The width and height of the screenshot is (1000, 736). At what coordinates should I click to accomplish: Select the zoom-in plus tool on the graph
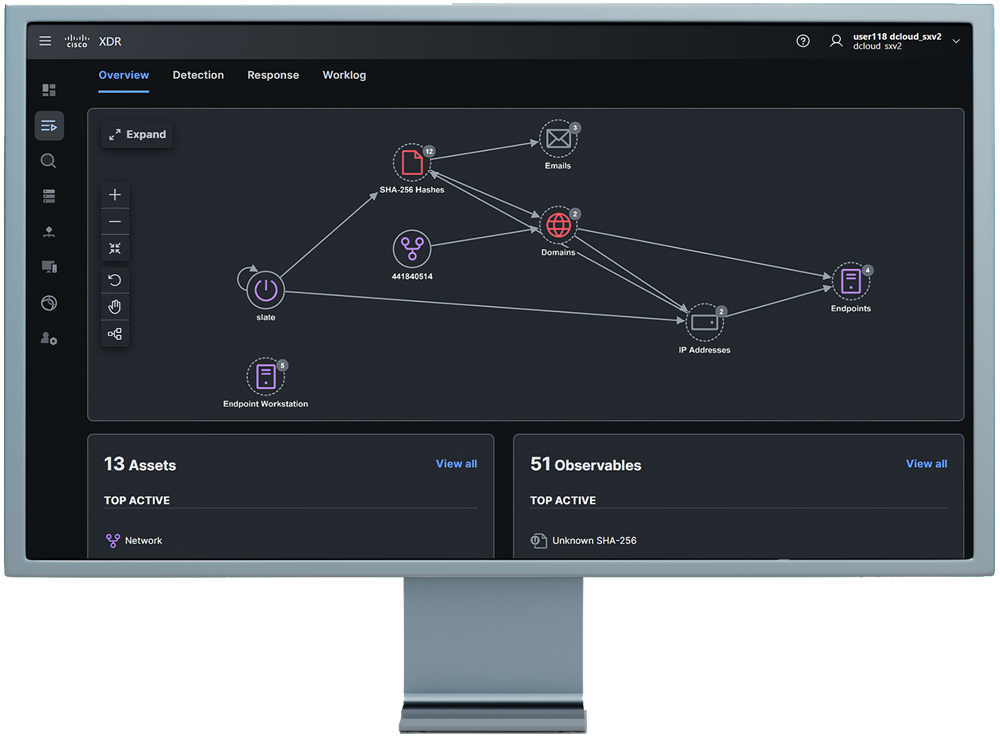115,195
